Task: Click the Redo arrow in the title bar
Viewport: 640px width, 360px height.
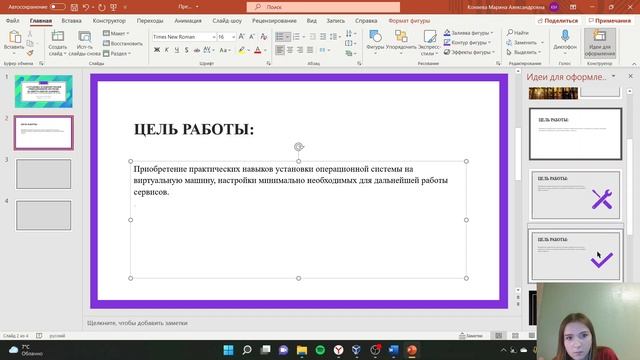Action: point(102,7)
